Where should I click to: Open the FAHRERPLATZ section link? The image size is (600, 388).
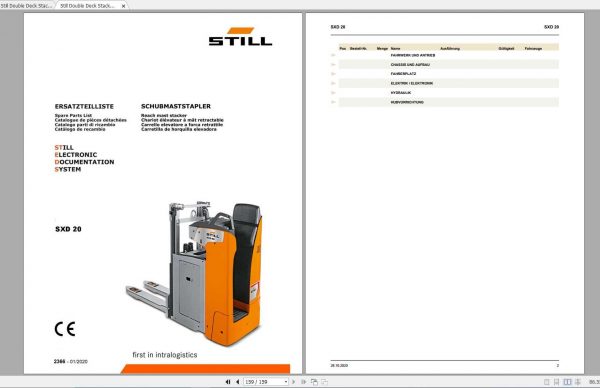pyautogui.click(x=403, y=74)
